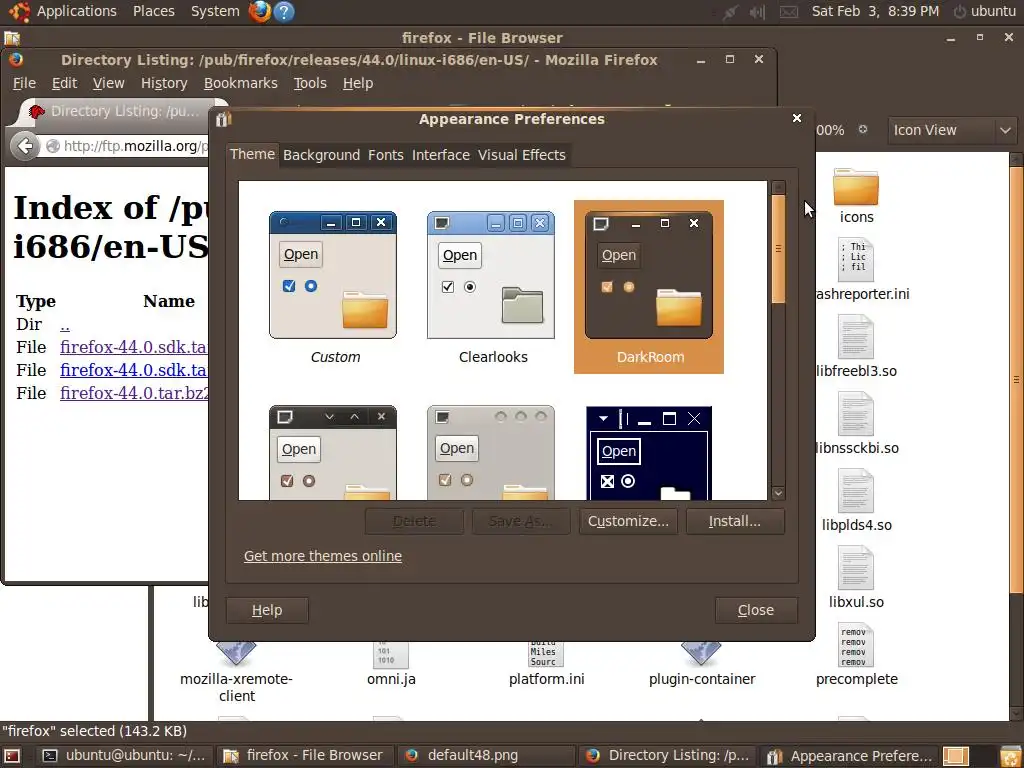
Task: Open Get more themes online link
Action: [323, 556]
